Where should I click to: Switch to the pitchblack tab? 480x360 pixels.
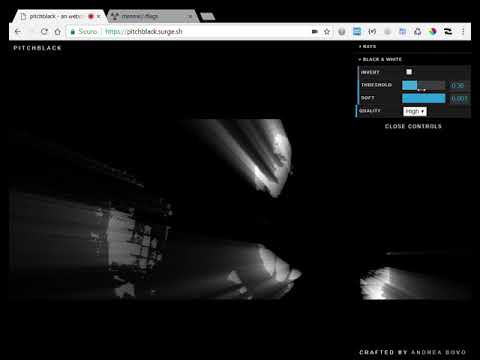point(59,16)
